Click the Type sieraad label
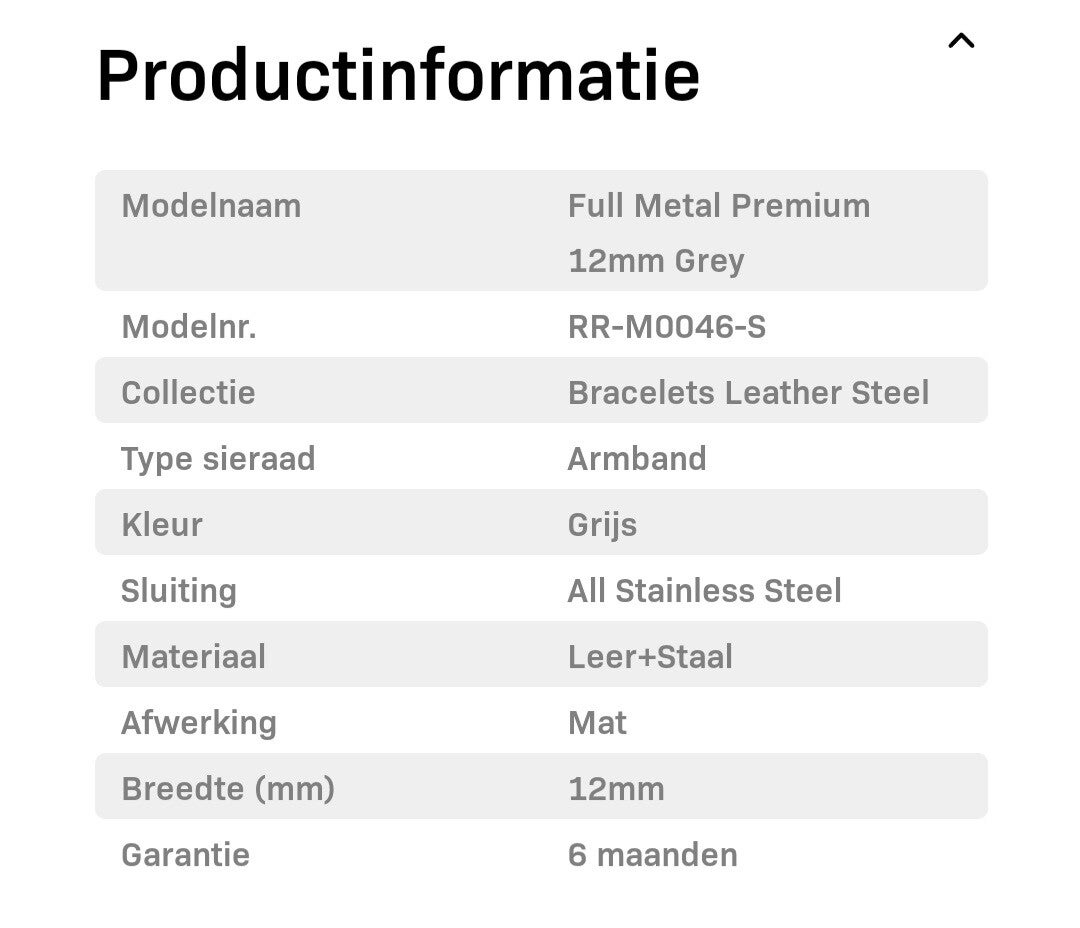This screenshot has height=928, width=1080. (218, 459)
